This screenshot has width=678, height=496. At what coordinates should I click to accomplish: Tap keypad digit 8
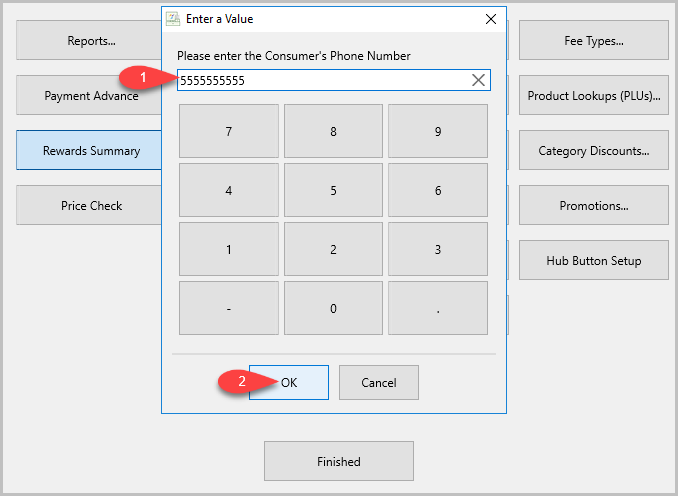coord(333,131)
